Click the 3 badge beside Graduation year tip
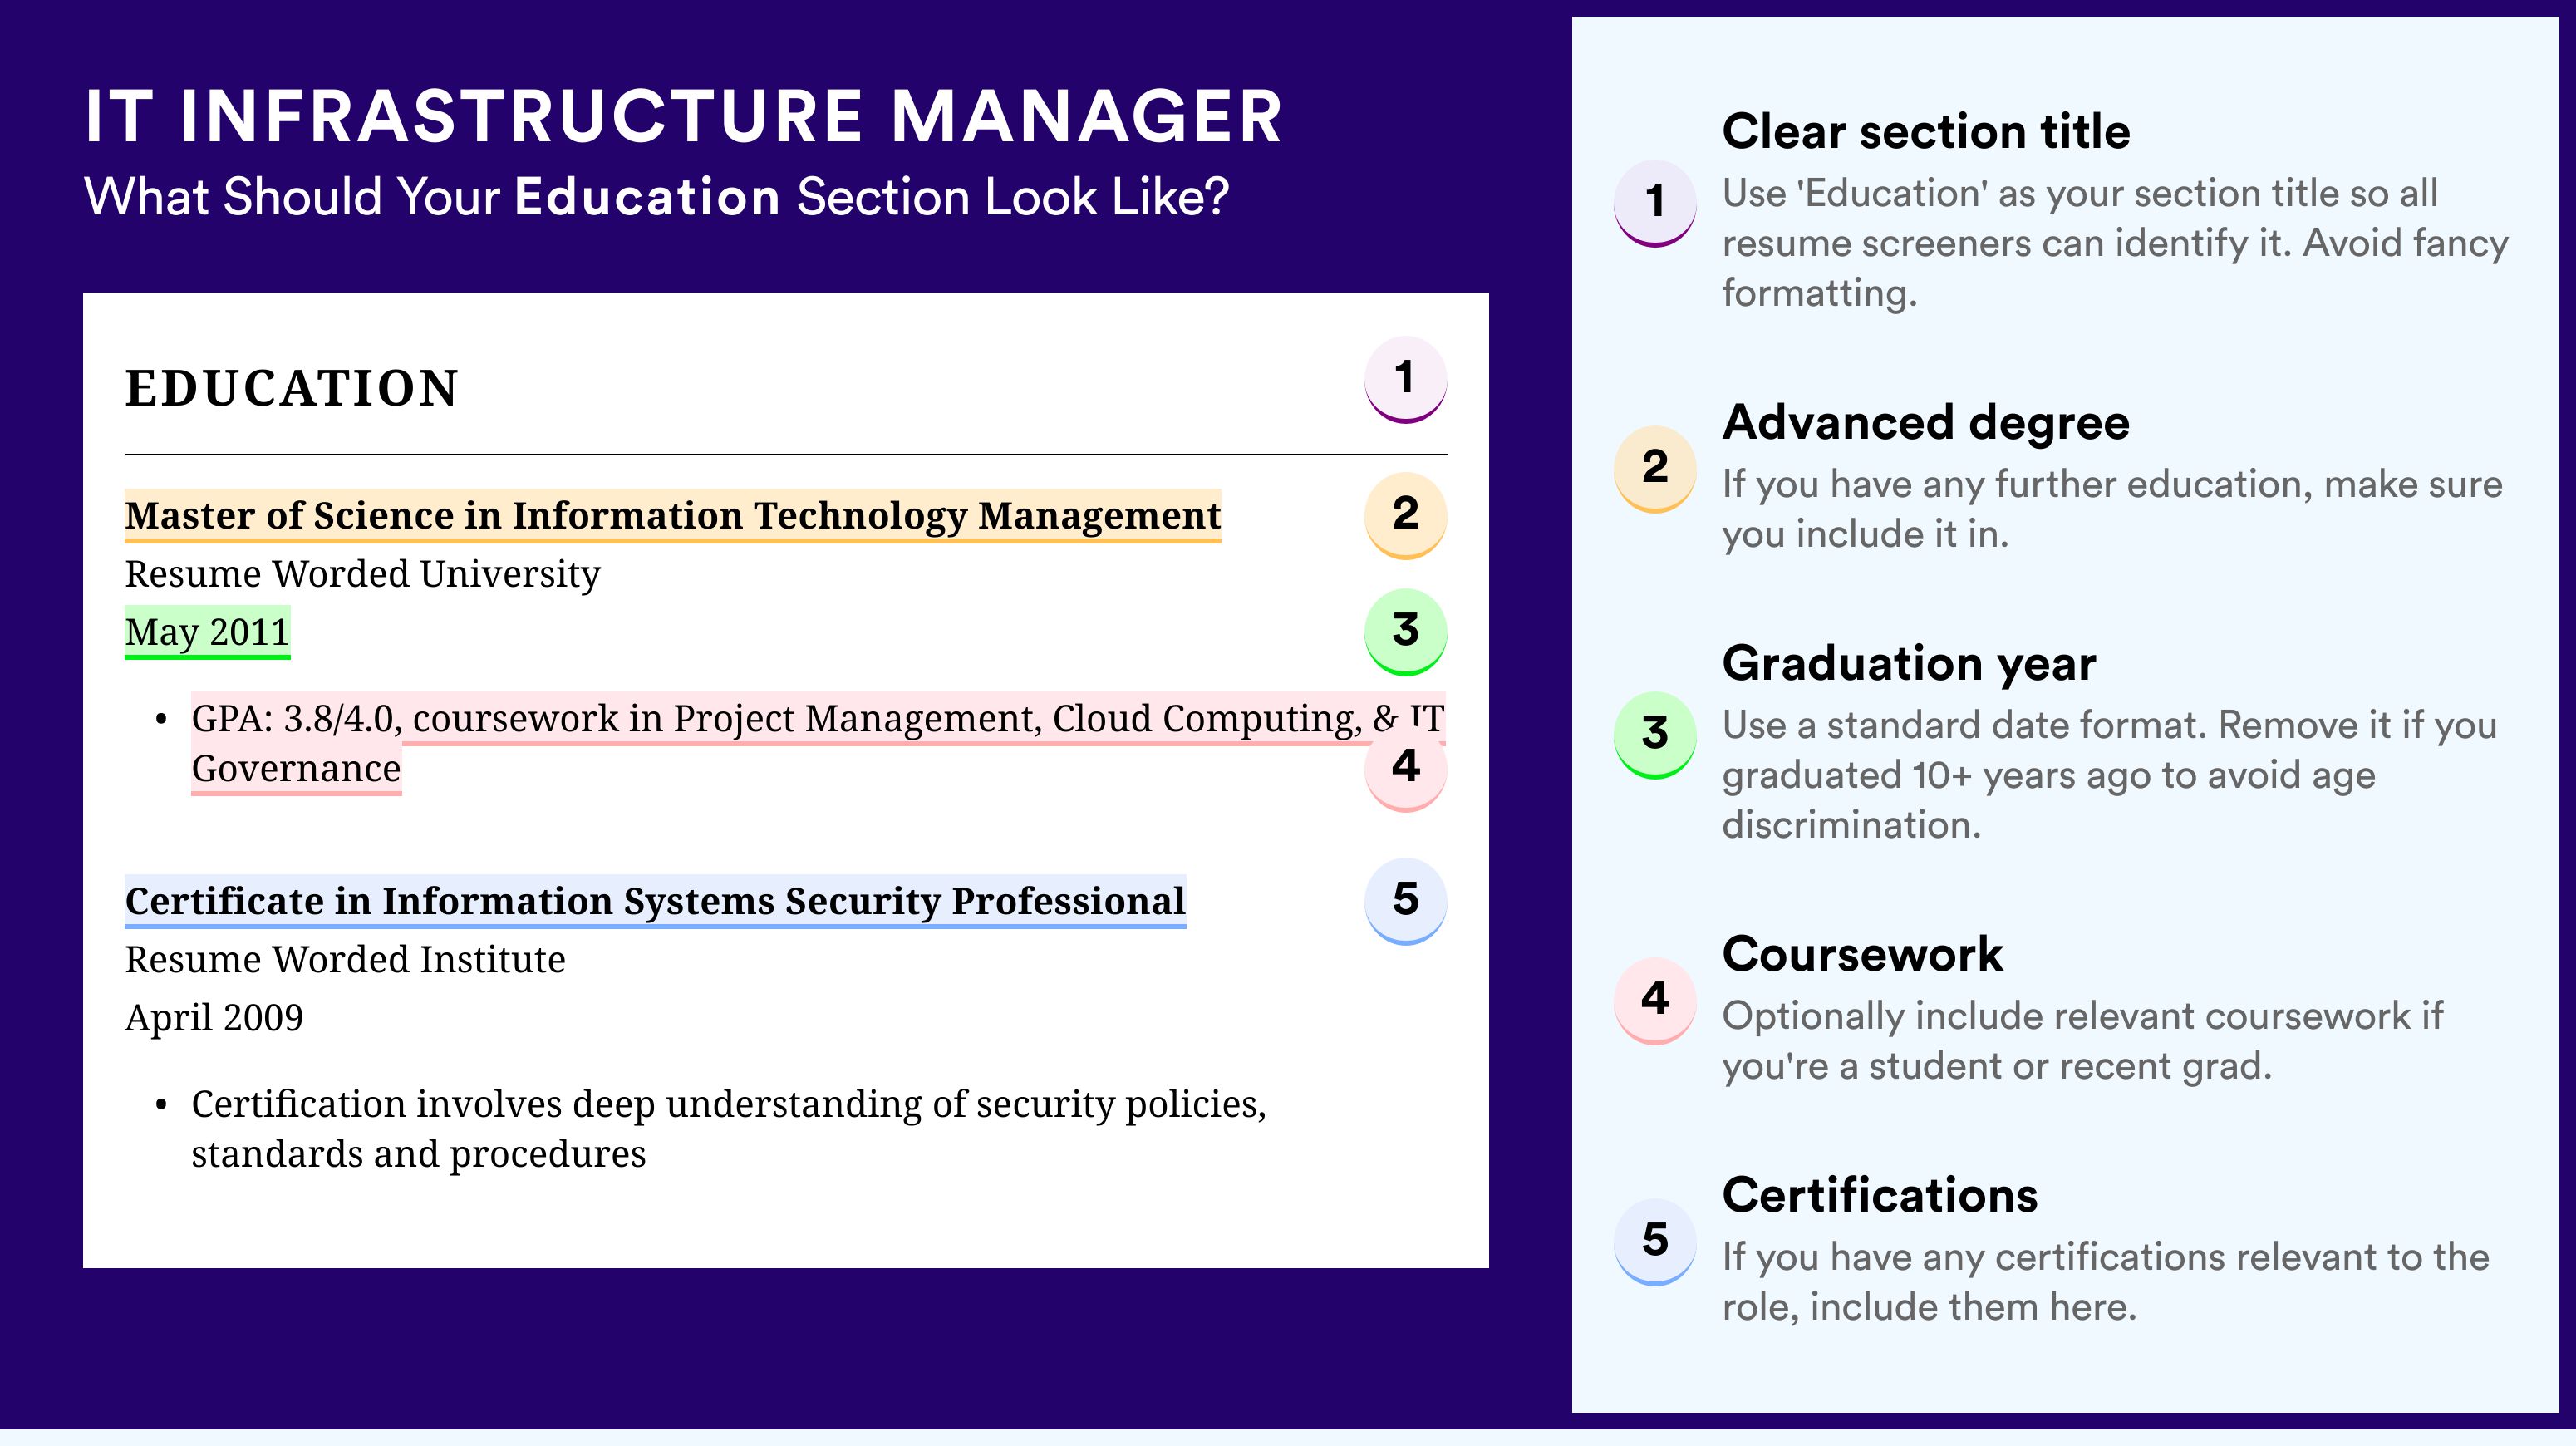Viewport: 2576px width, 1446px height. pos(1654,734)
